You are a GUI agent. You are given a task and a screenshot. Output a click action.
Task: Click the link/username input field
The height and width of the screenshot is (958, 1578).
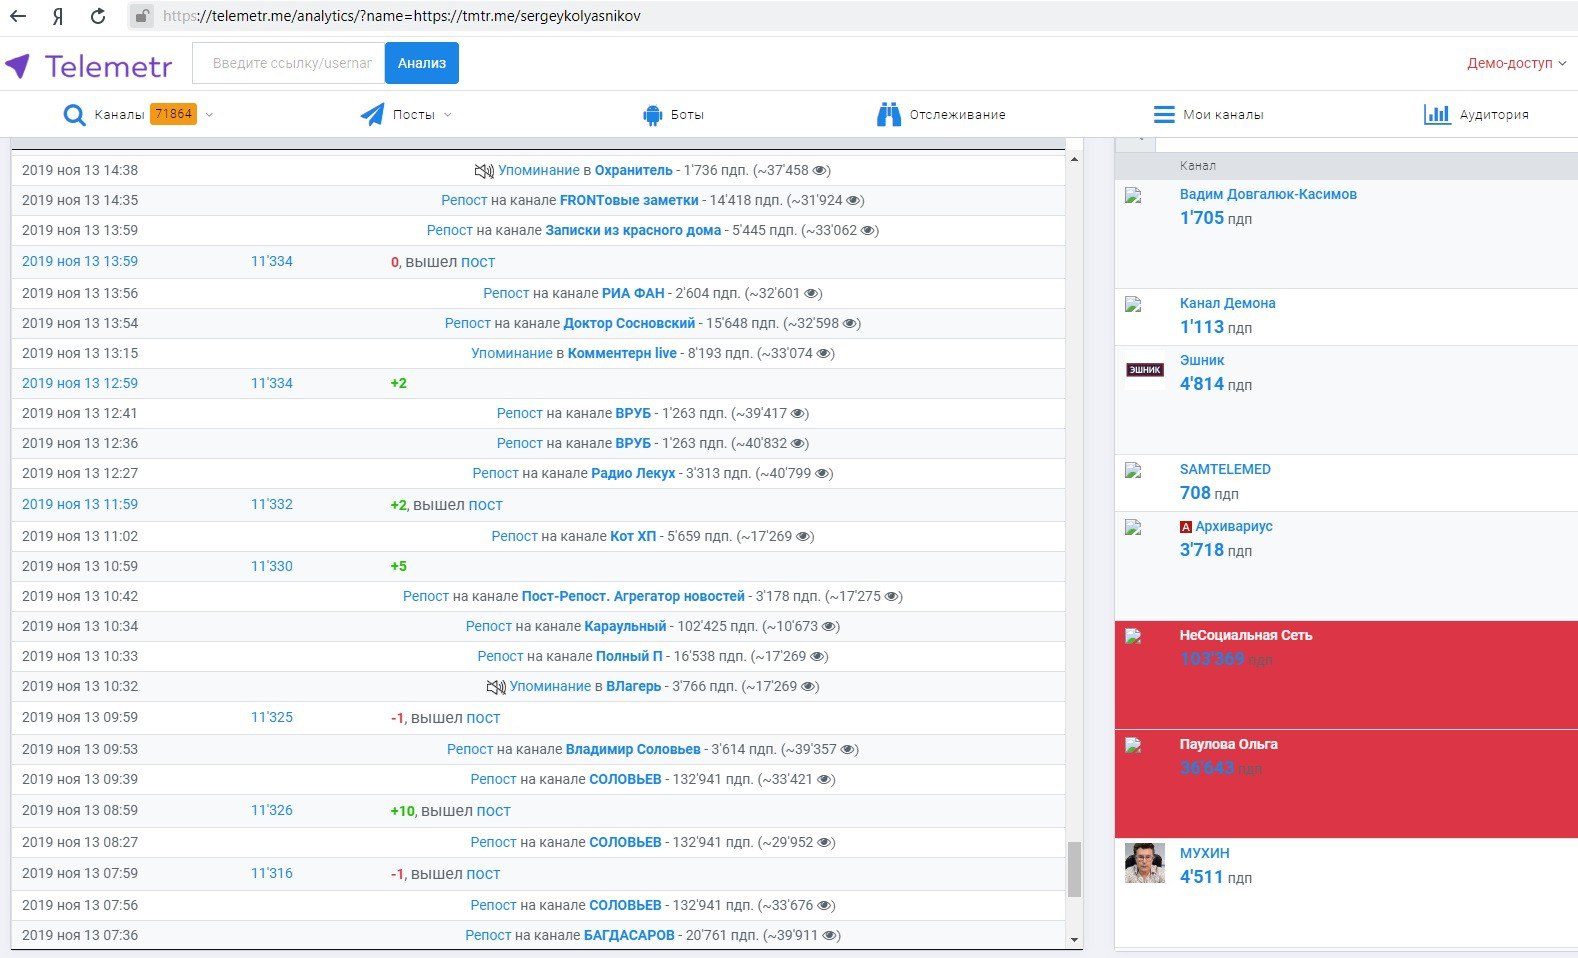coord(289,63)
